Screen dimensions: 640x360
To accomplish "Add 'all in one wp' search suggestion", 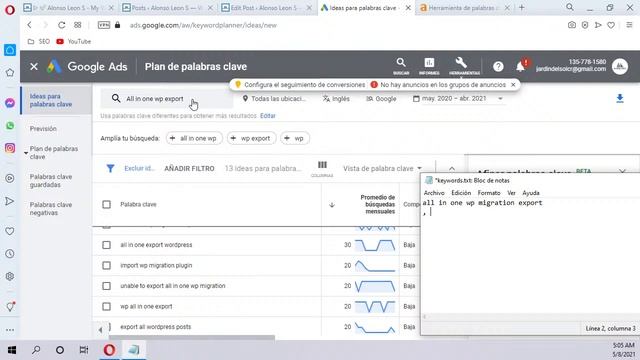I will (x=194, y=138).
